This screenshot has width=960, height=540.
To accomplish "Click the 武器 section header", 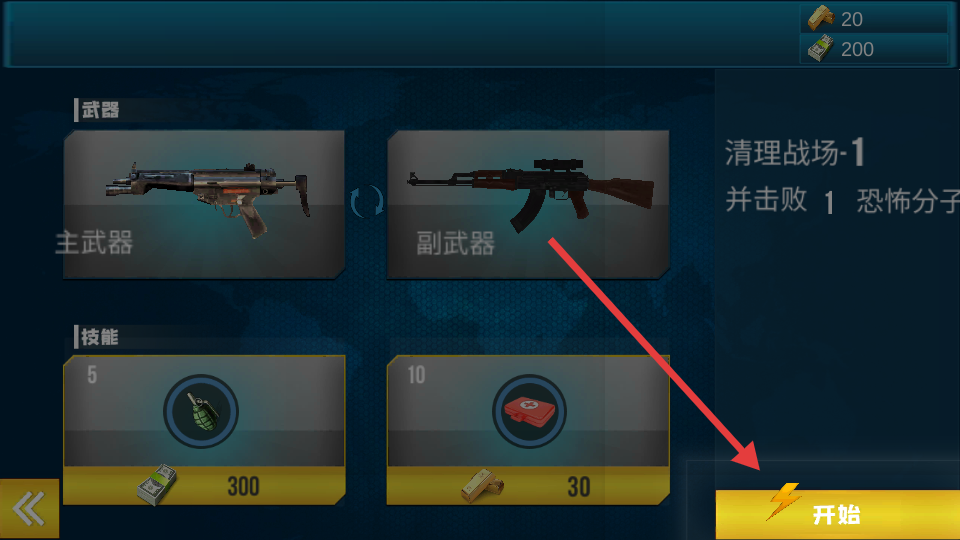I will tap(100, 110).
